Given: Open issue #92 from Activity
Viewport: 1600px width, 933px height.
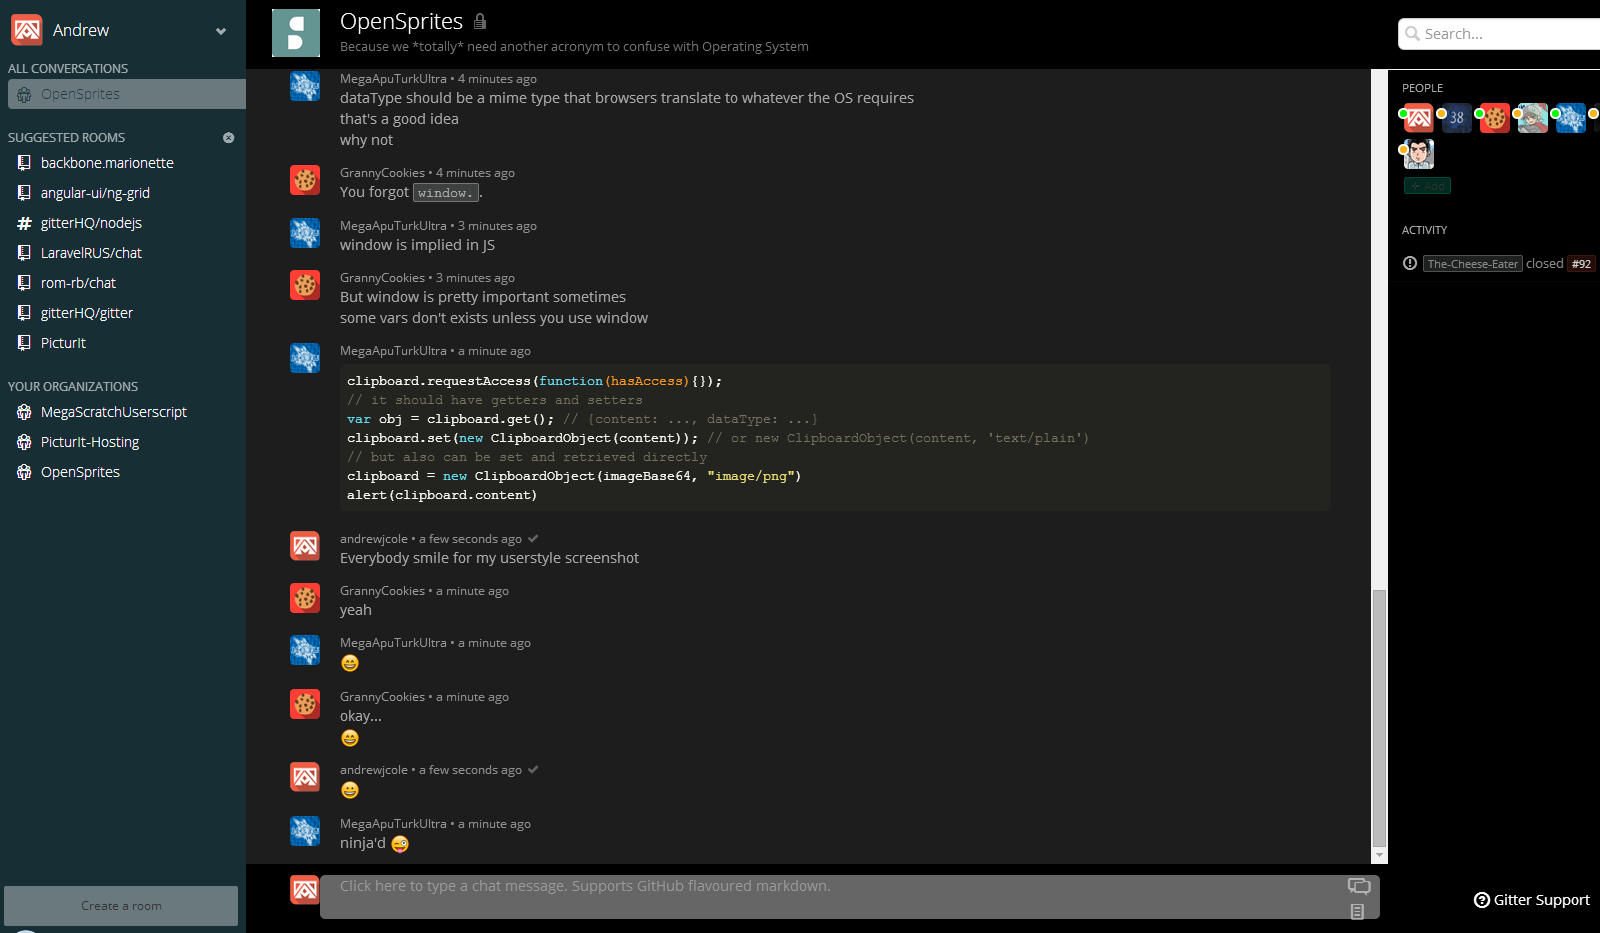Looking at the screenshot, I should (x=1581, y=264).
